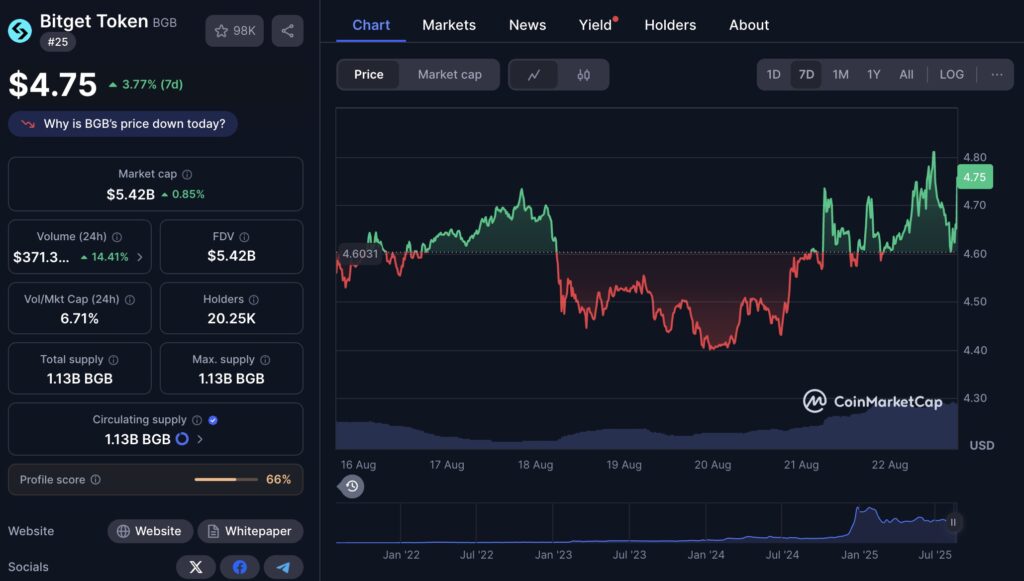Open the Chart tab

(371, 25)
